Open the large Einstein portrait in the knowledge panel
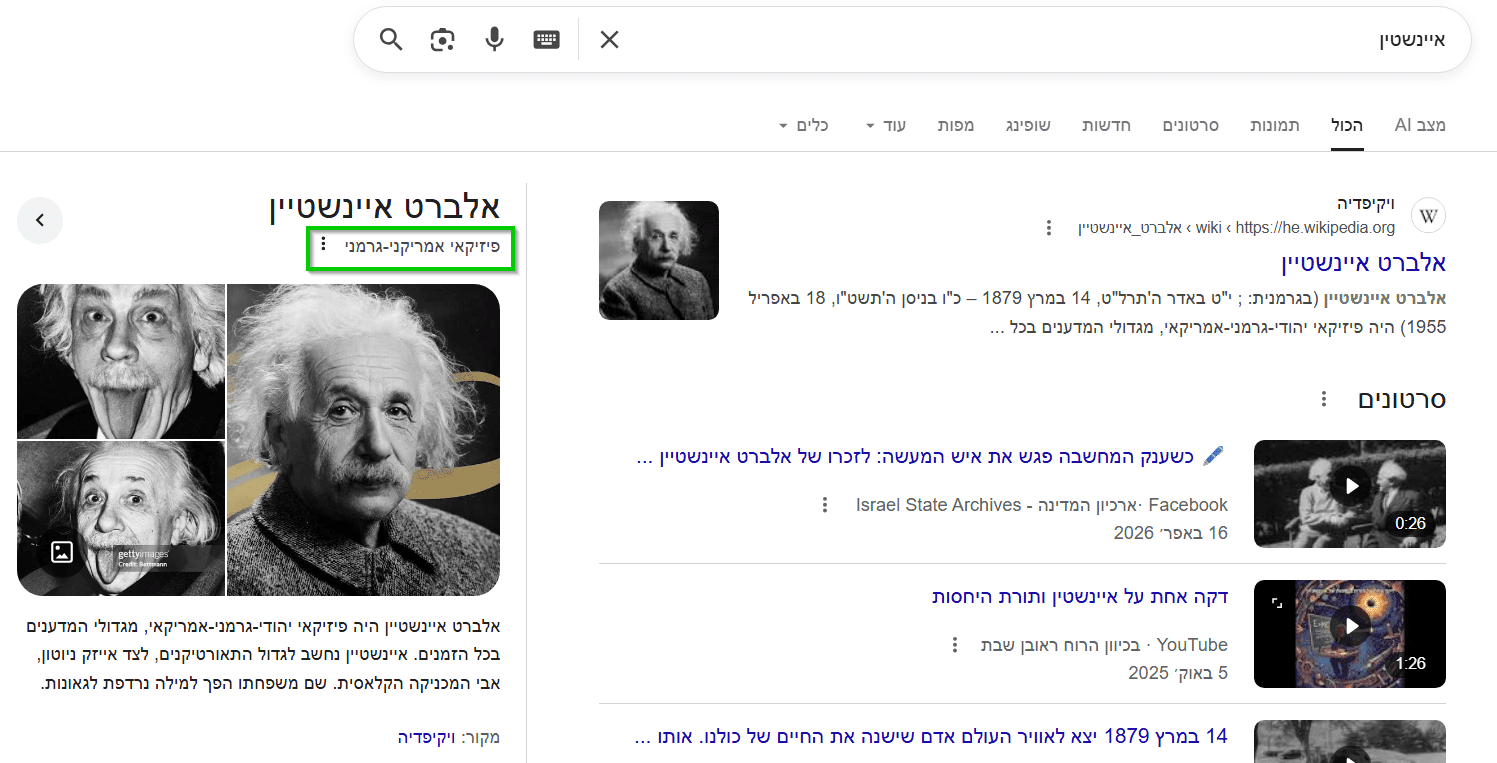The height and width of the screenshot is (763, 1497). point(363,440)
